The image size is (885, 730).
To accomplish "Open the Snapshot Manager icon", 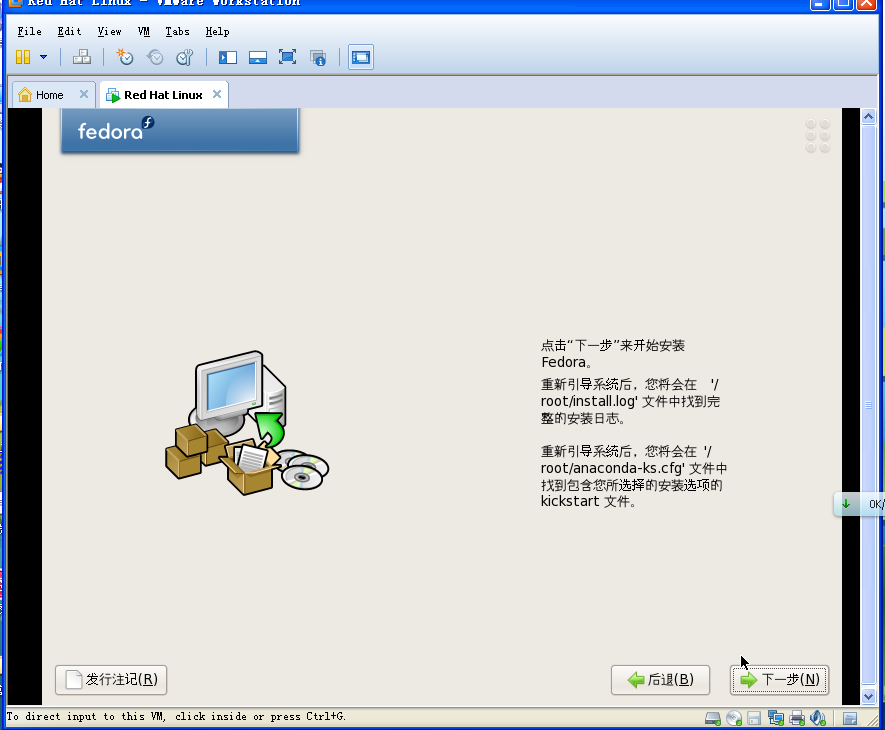I will point(184,57).
